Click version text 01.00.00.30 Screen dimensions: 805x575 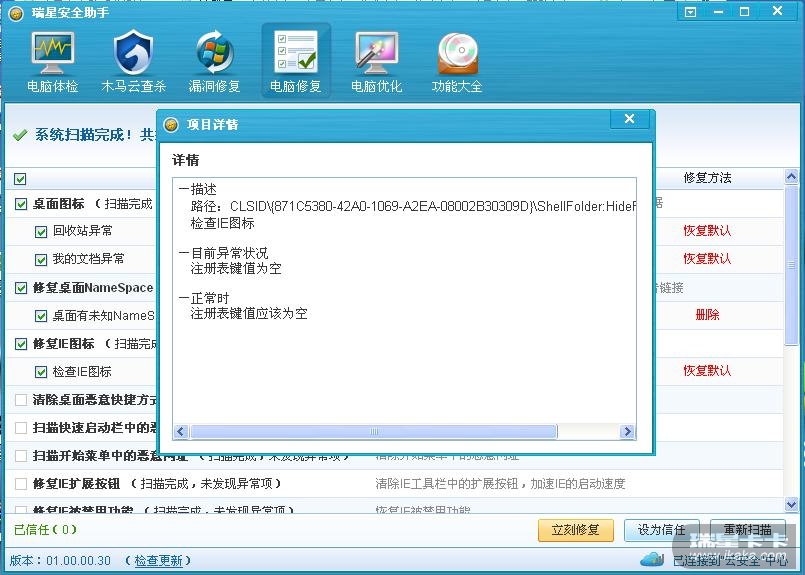[x=79, y=561]
